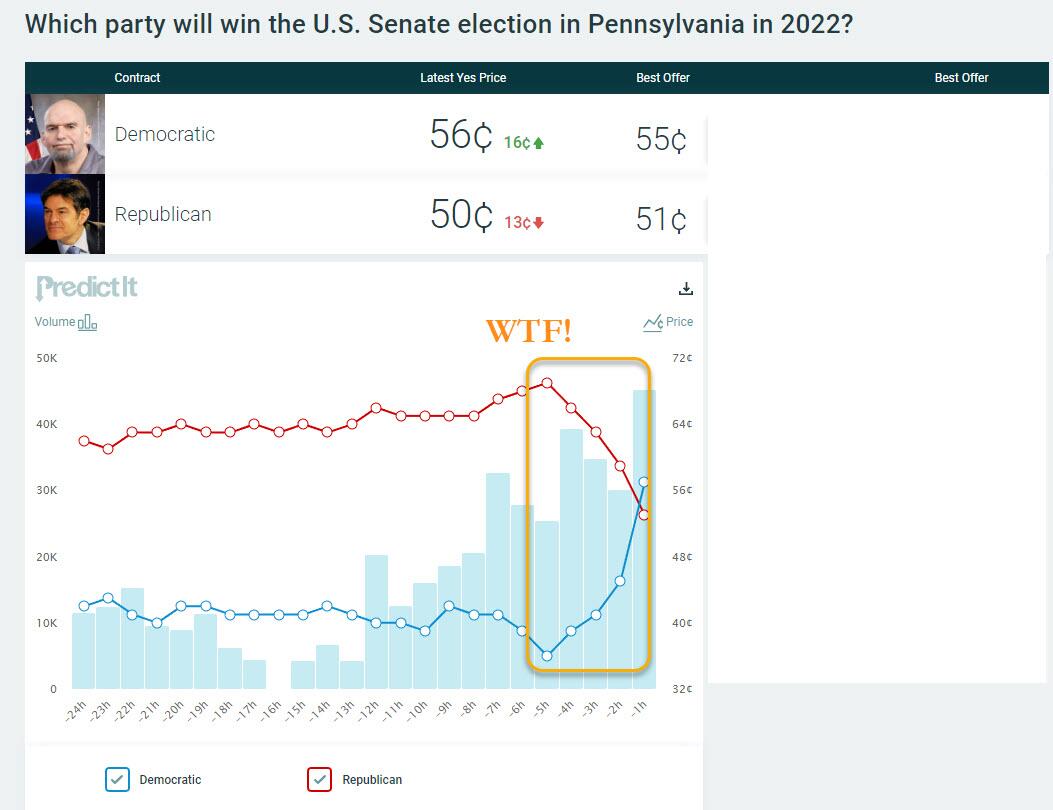Click the PredictIt logo
This screenshot has width=1053, height=810.
87,288
